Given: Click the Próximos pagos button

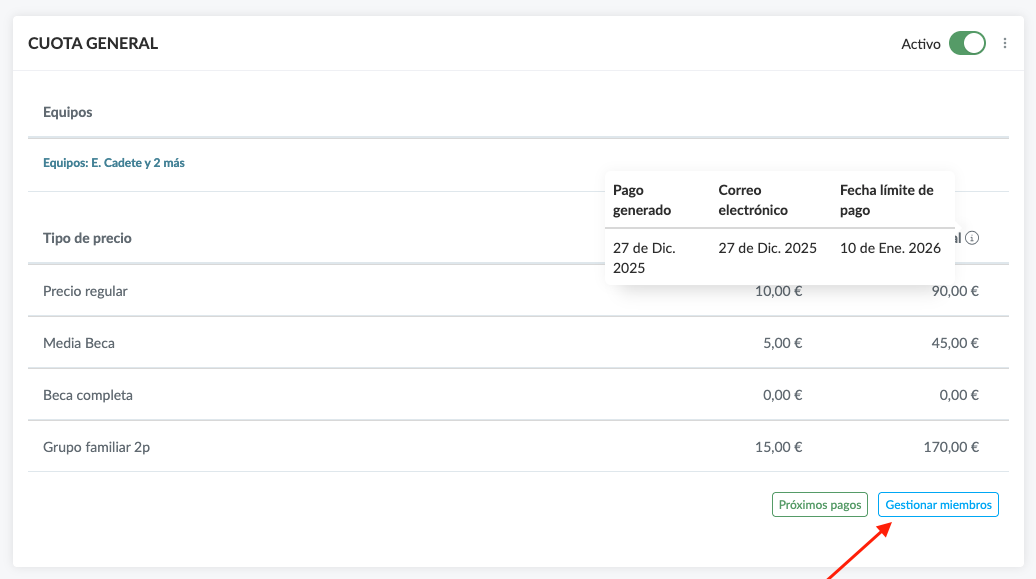Looking at the screenshot, I should (819, 505).
